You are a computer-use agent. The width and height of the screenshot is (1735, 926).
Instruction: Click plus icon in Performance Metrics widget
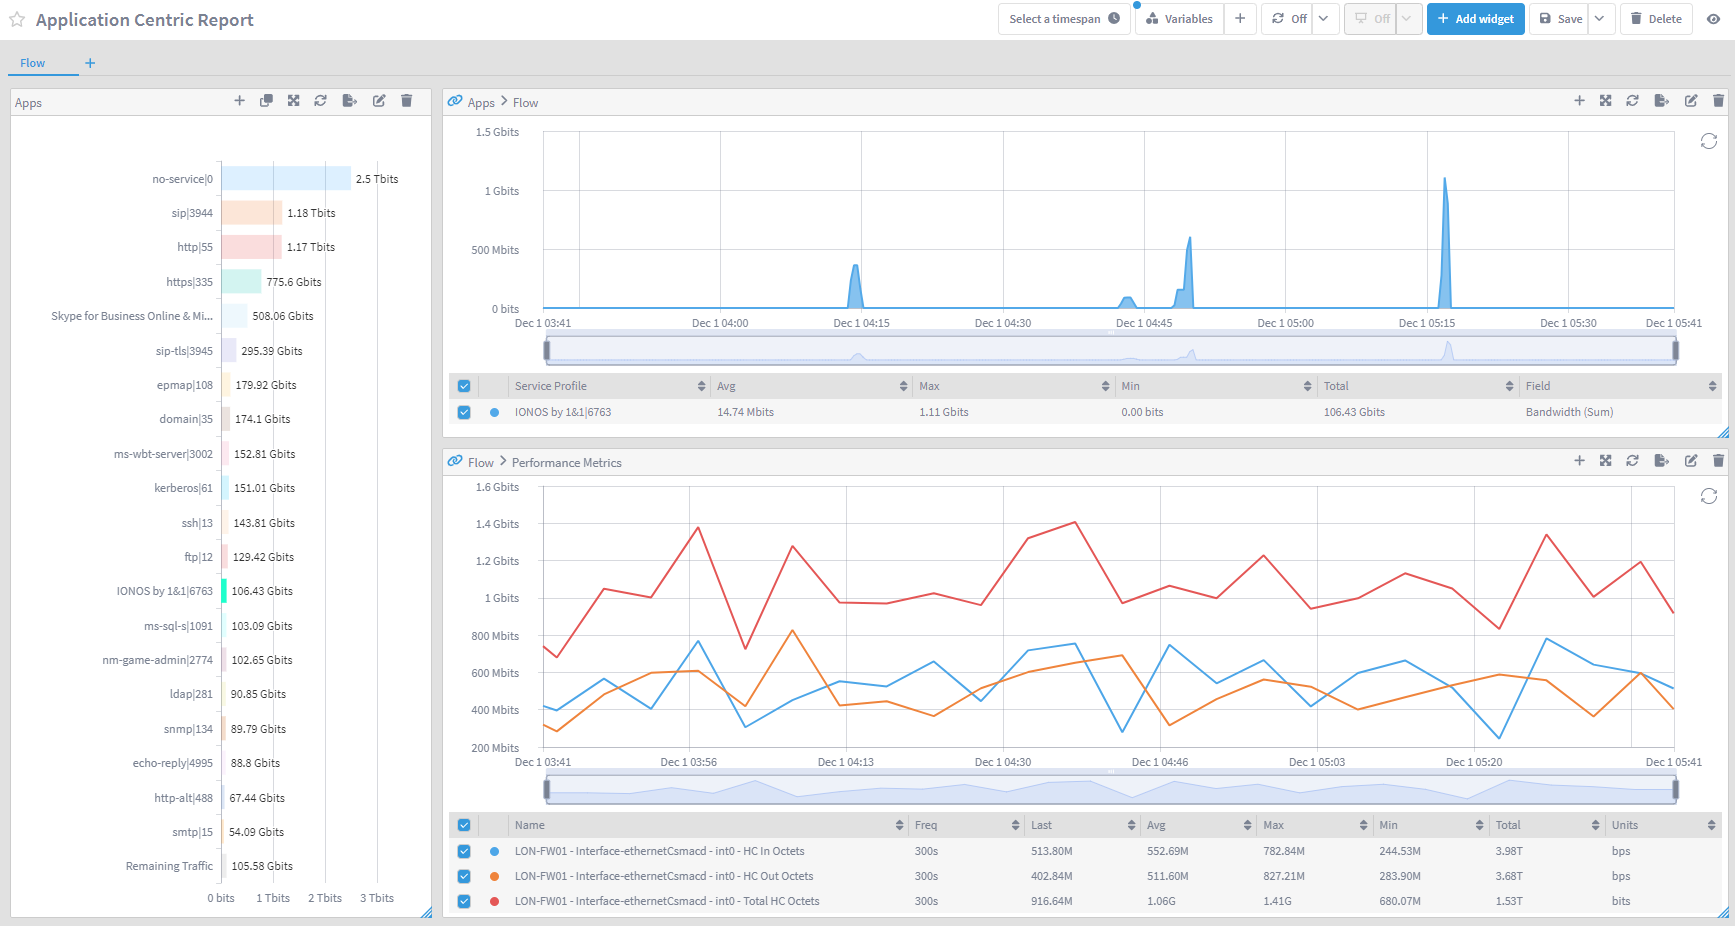point(1579,461)
